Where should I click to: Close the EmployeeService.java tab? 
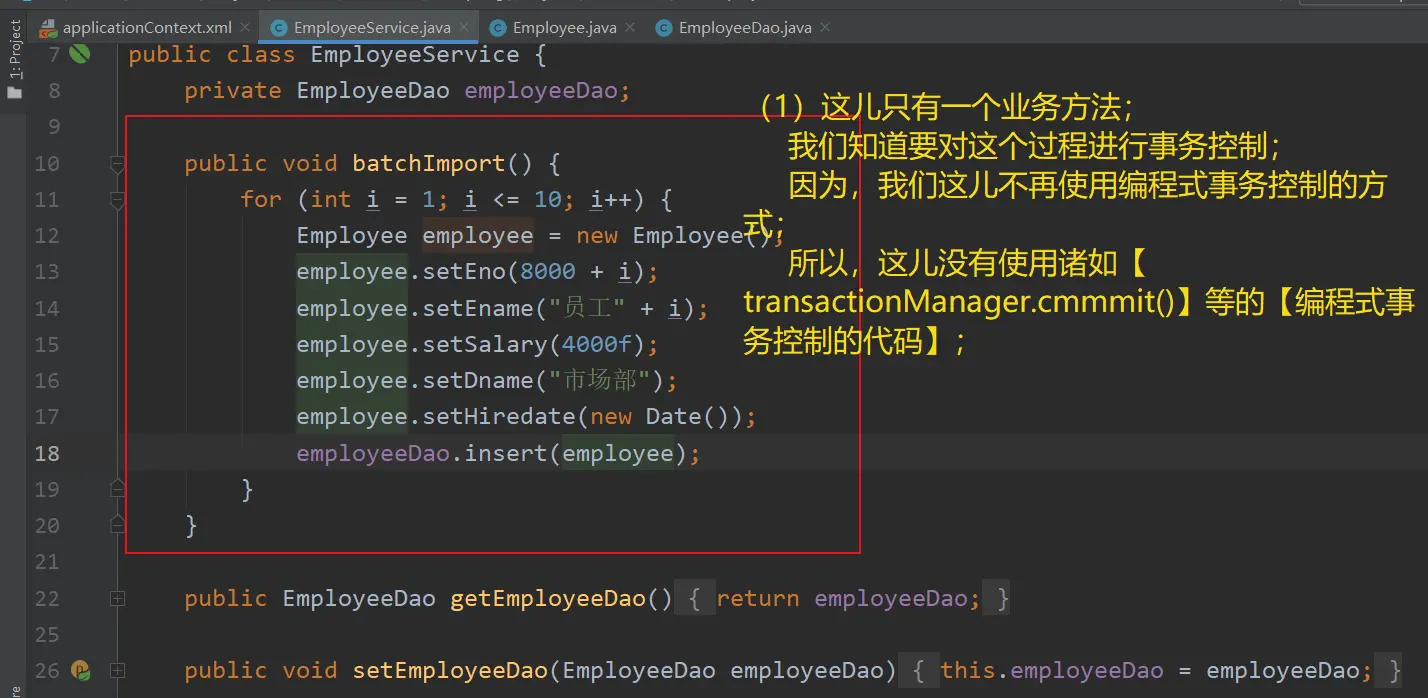tap(466, 28)
